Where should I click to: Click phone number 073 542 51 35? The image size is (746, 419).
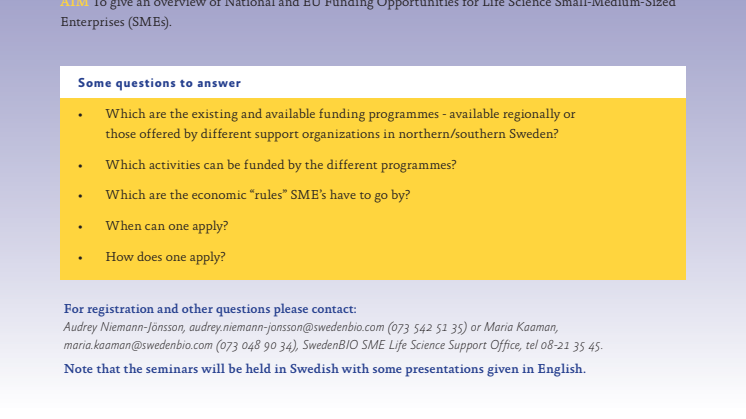(x=427, y=327)
